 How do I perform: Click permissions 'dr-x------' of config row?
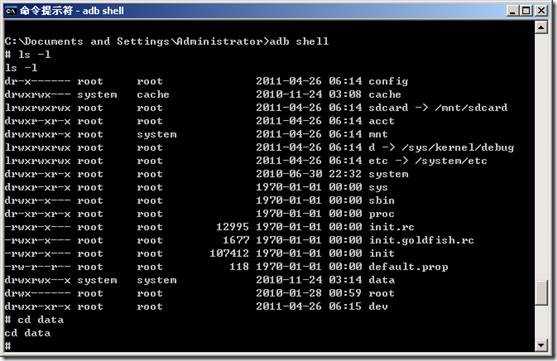tap(38, 81)
